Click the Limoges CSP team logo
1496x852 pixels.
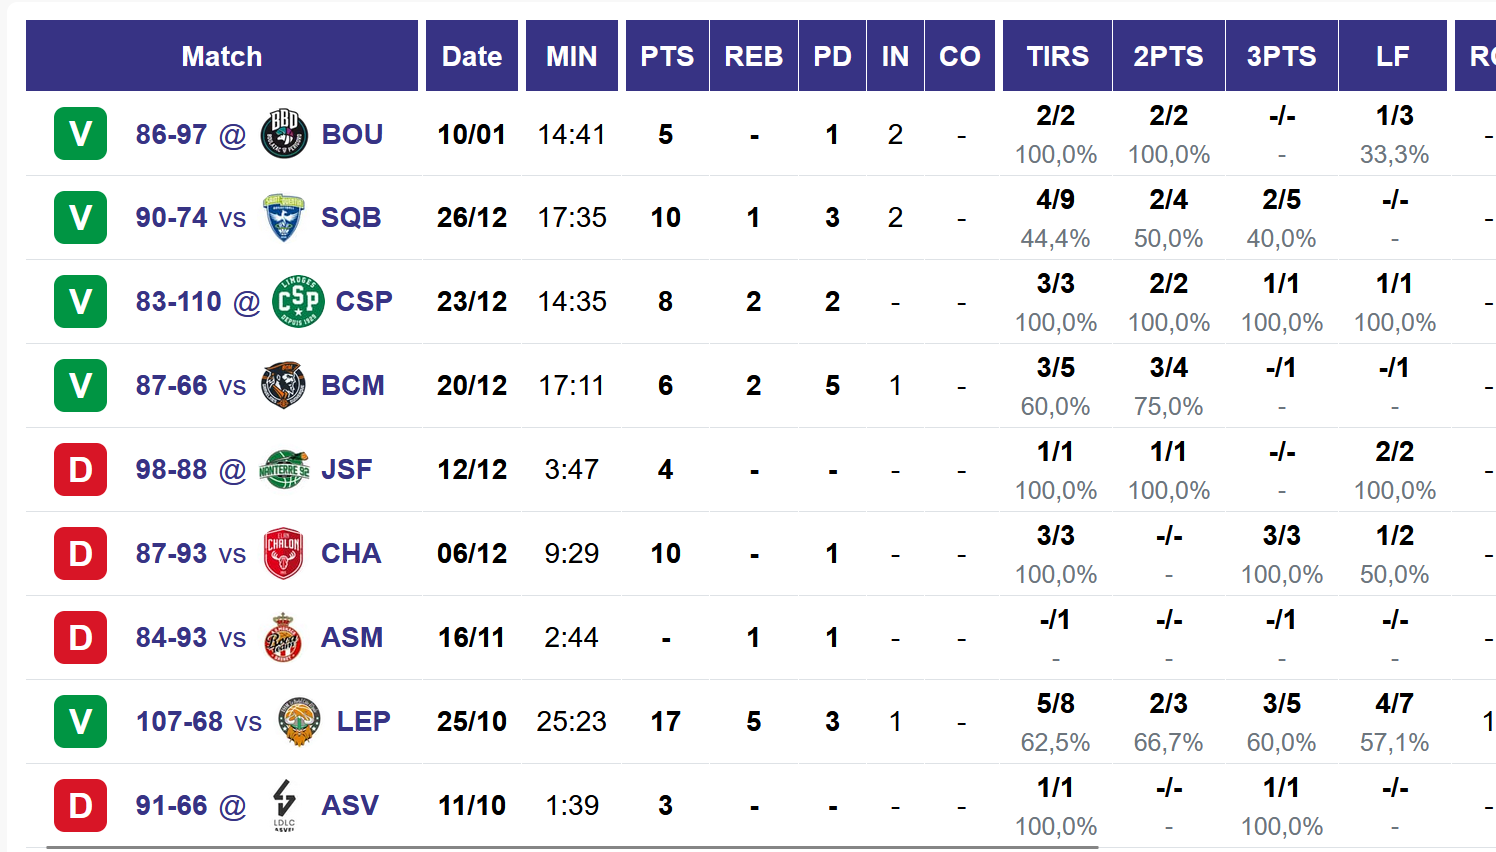(298, 301)
